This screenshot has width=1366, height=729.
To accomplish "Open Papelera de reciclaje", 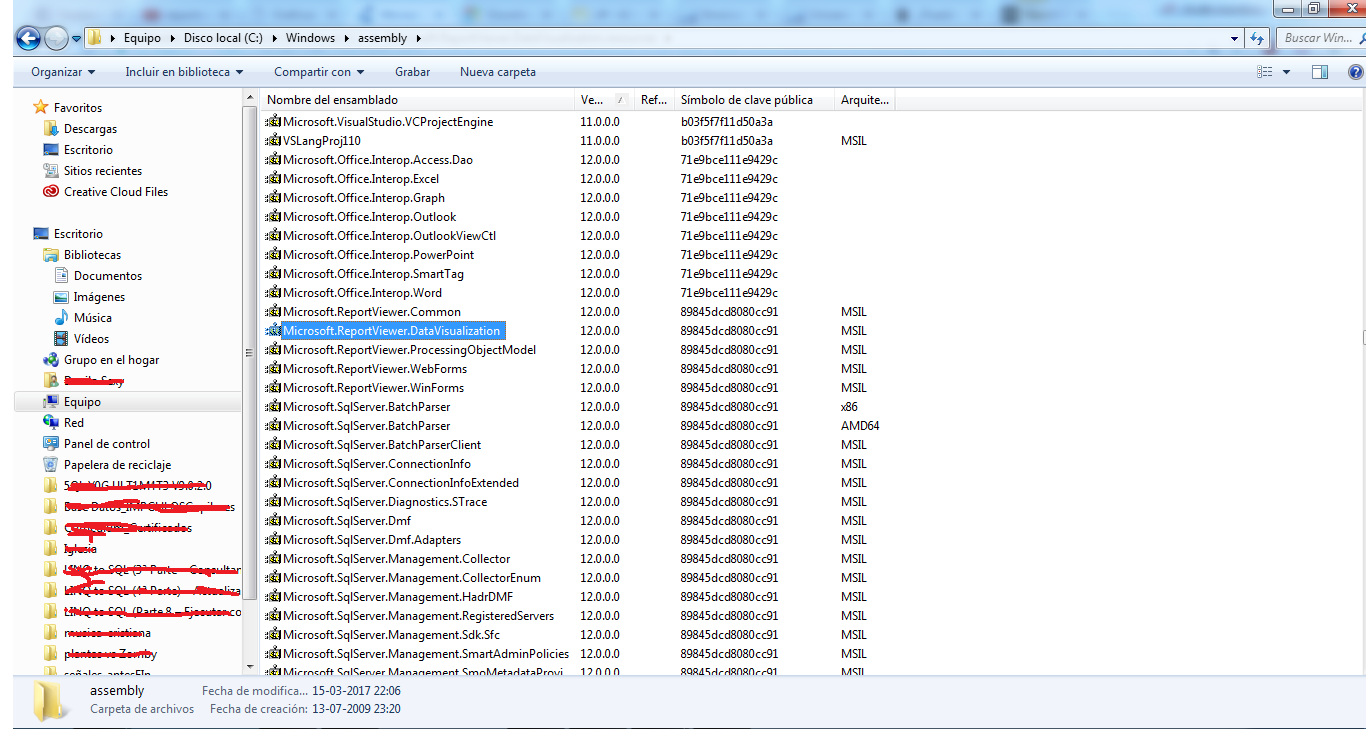I will pyautogui.click(x=117, y=465).
